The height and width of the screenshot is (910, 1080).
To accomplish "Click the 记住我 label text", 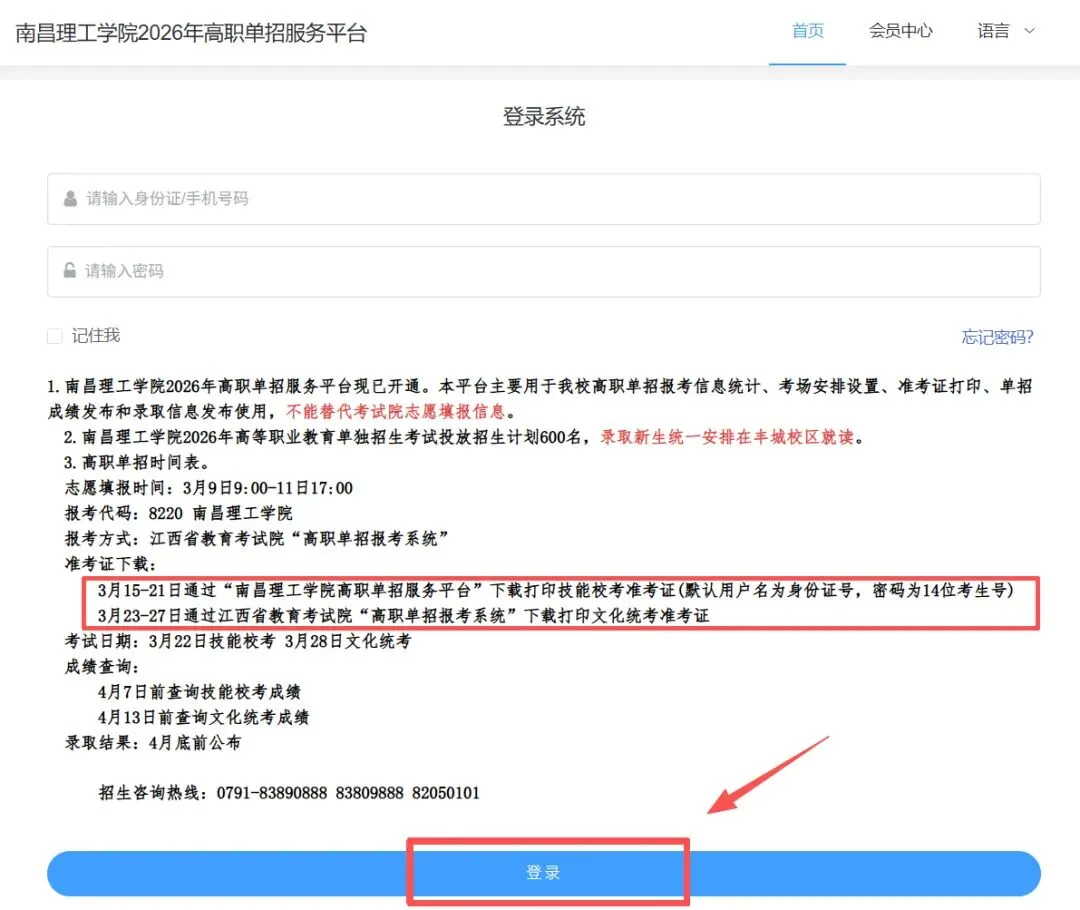I will pyautogui.click(x=96, y=336).
